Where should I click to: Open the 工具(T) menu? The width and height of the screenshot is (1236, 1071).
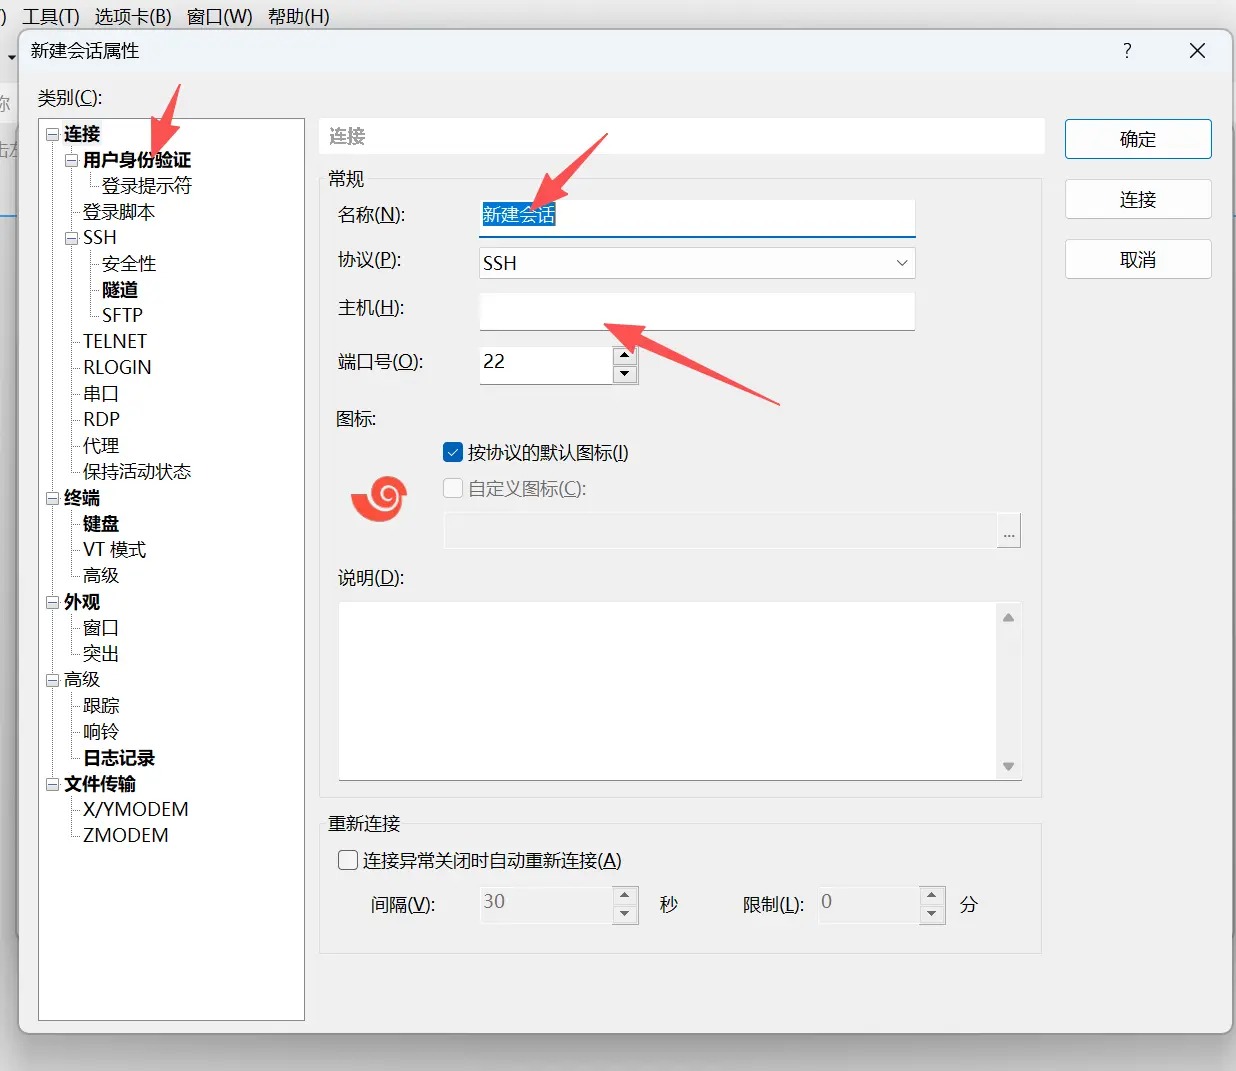pos(51,17)
